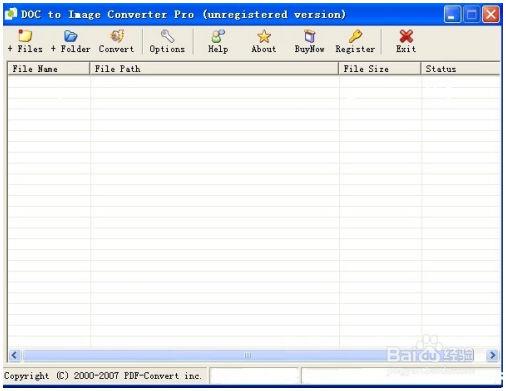Start conversion with the Convert icon
506x391 pixels.
(x=117, y=36)
